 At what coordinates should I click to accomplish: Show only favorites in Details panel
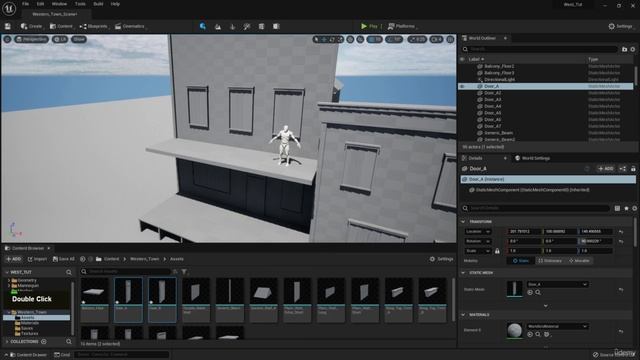point(626,208)
